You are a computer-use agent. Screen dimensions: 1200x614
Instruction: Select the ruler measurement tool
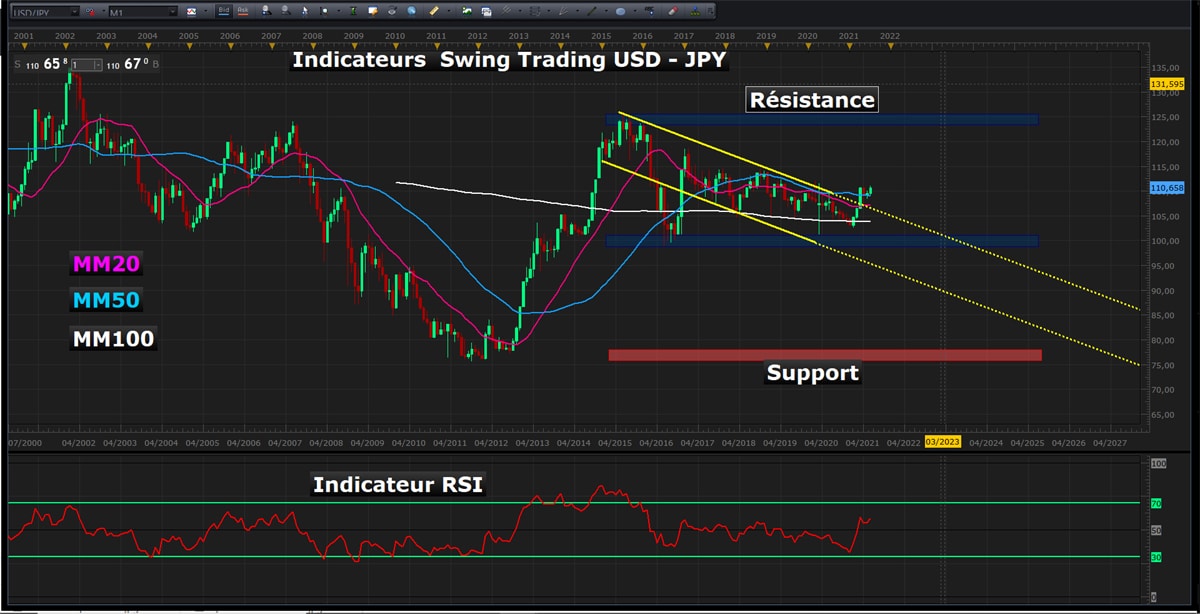point(434,12)
